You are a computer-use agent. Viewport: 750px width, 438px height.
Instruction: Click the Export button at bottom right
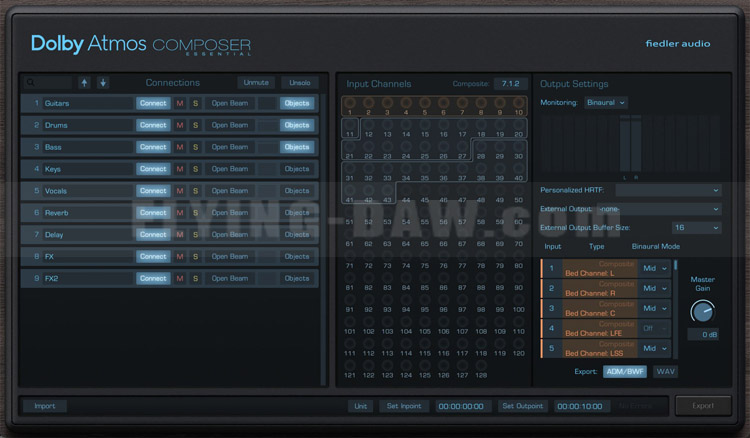pyautogui.click(x=703, y=405)
